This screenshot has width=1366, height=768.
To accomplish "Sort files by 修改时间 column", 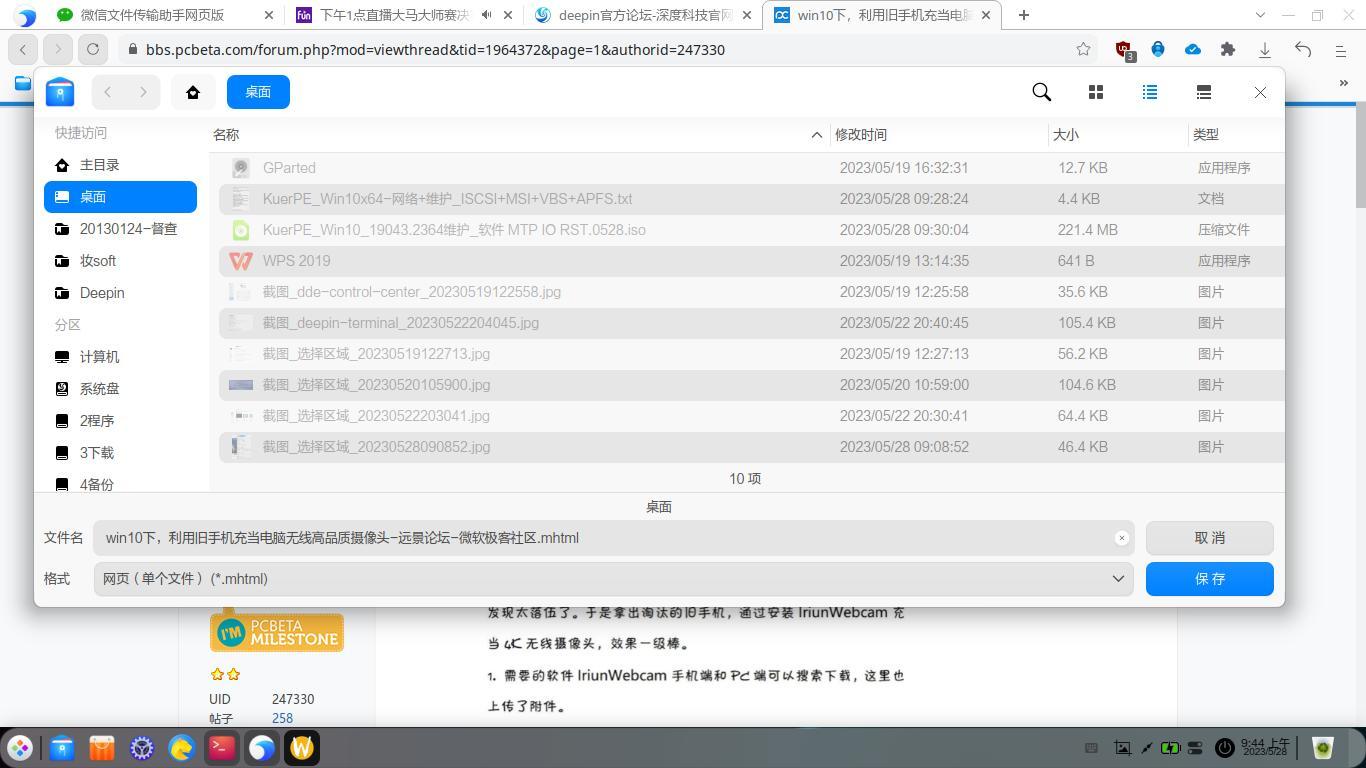I will coord(861,135).
